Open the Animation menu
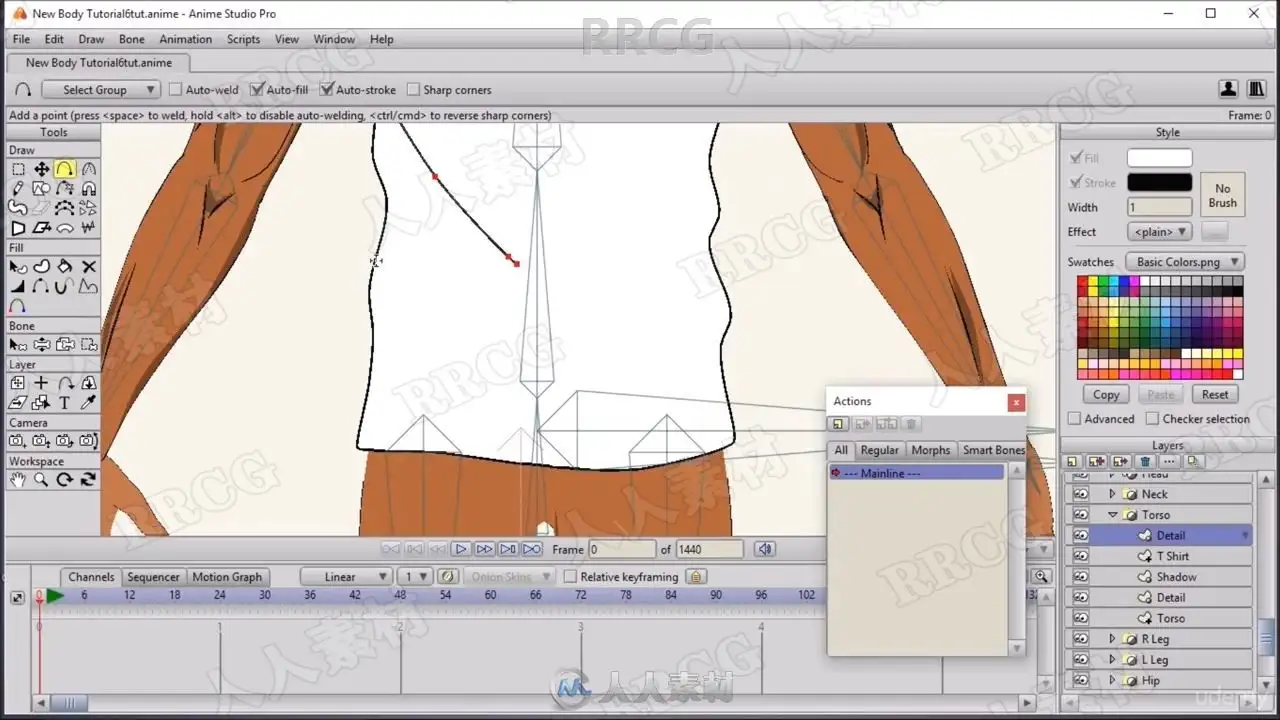 coord(185,39)
